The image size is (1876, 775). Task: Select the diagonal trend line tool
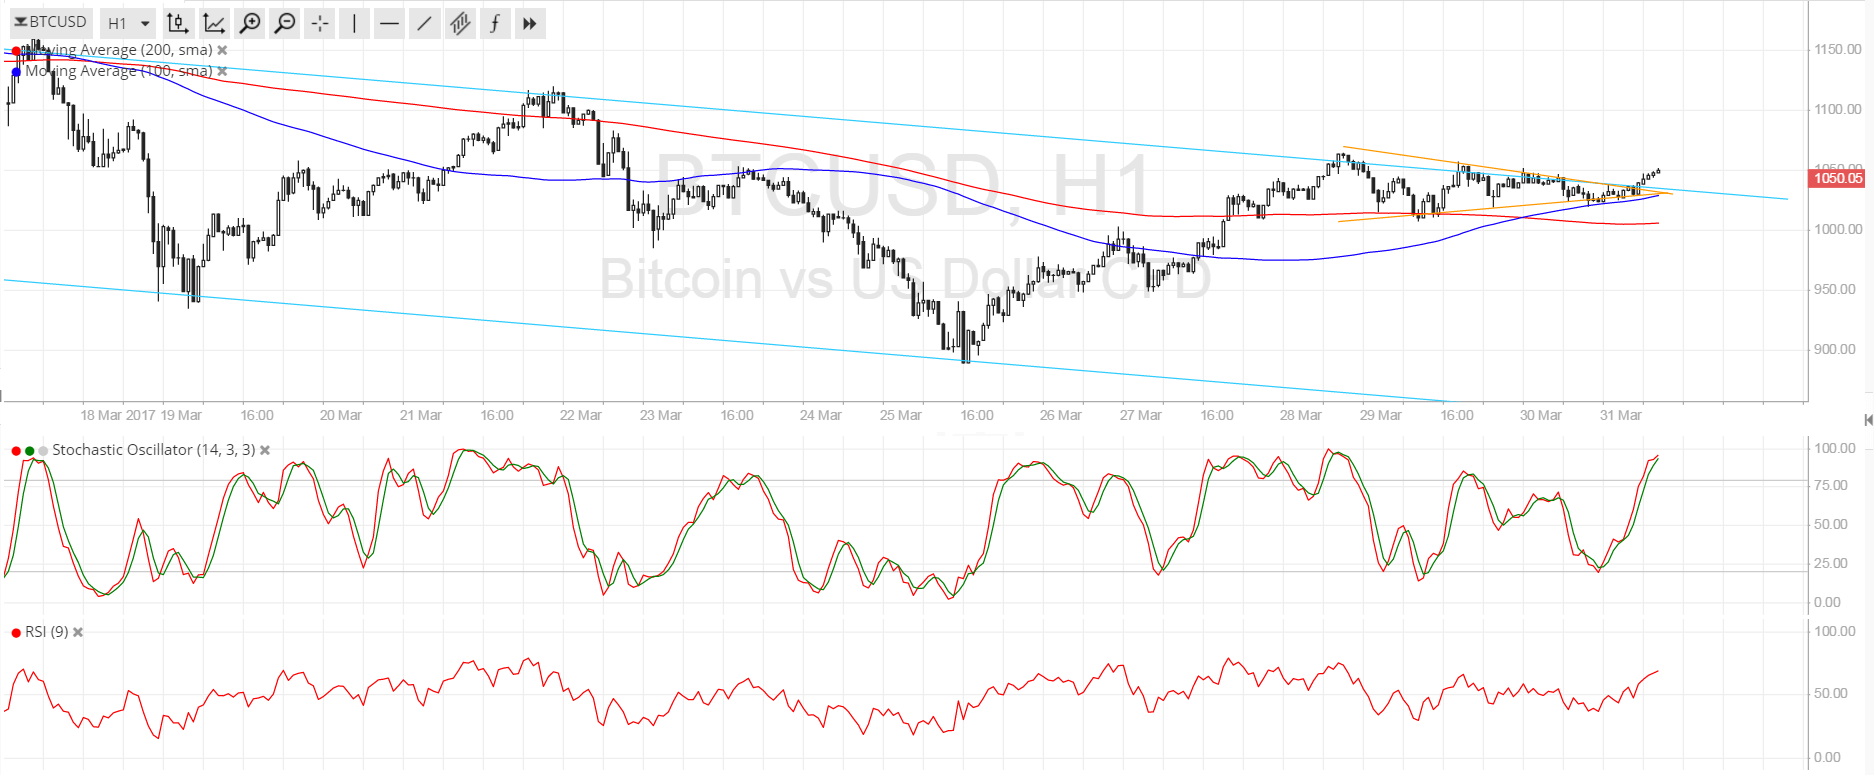coord(424,23)
